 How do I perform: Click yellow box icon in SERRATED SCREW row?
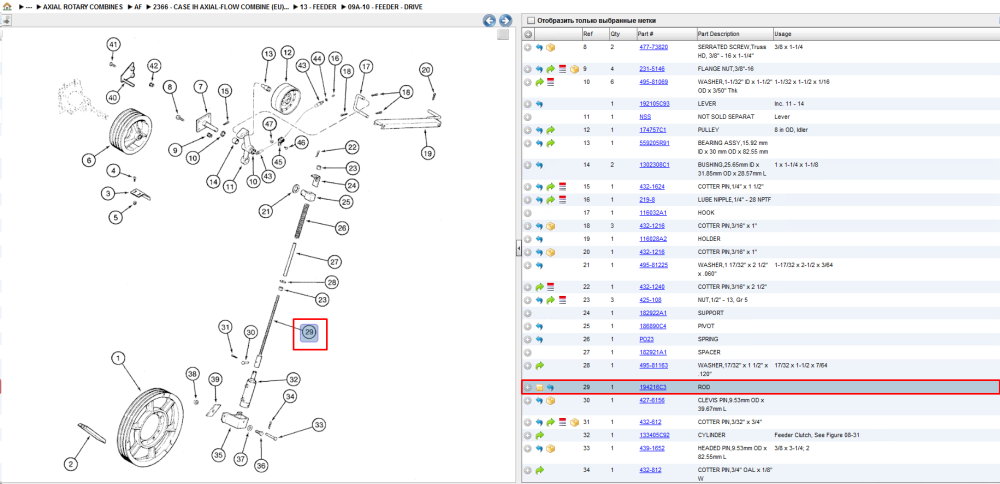[550, 47]
